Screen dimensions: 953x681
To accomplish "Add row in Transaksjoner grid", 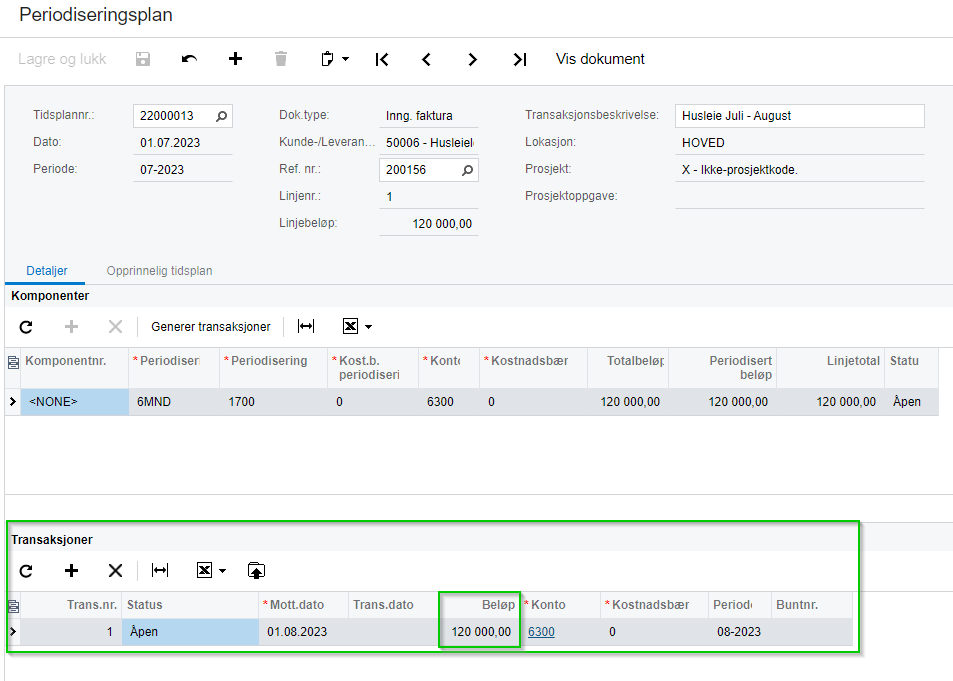I will pyautogui.click(x=71, y=570).
